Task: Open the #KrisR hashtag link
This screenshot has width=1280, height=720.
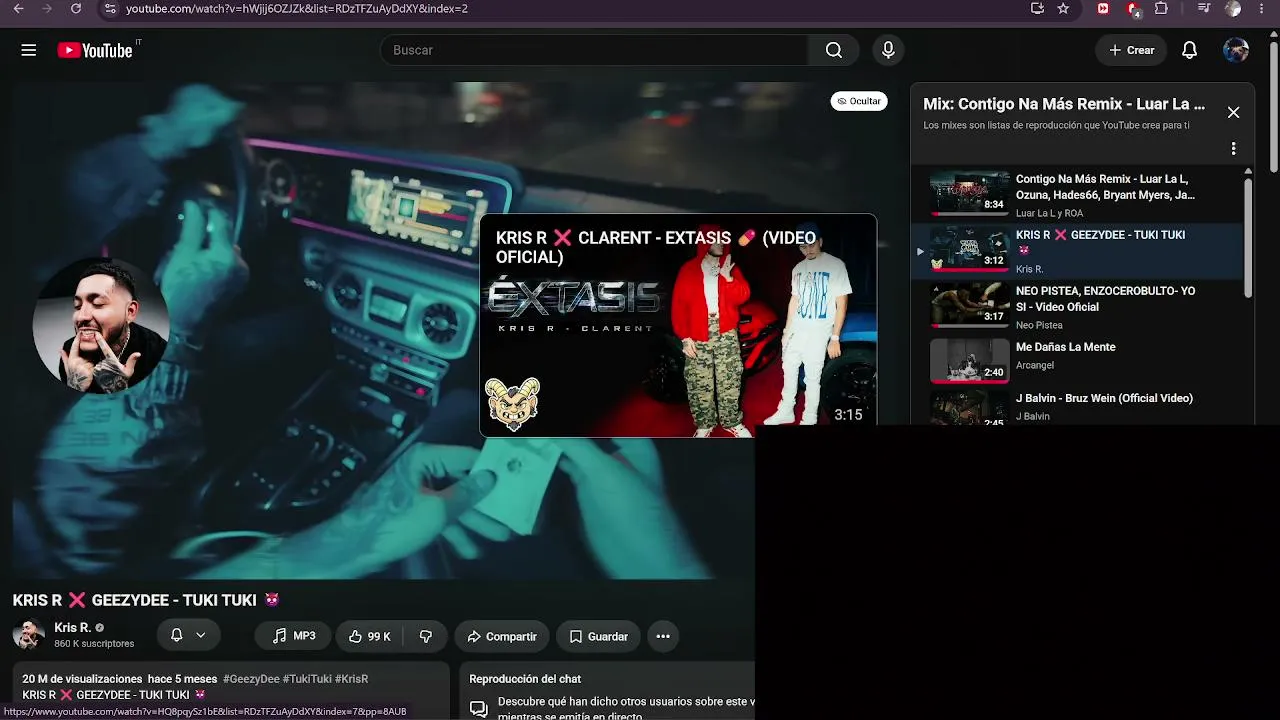Action: click(352, 679)
